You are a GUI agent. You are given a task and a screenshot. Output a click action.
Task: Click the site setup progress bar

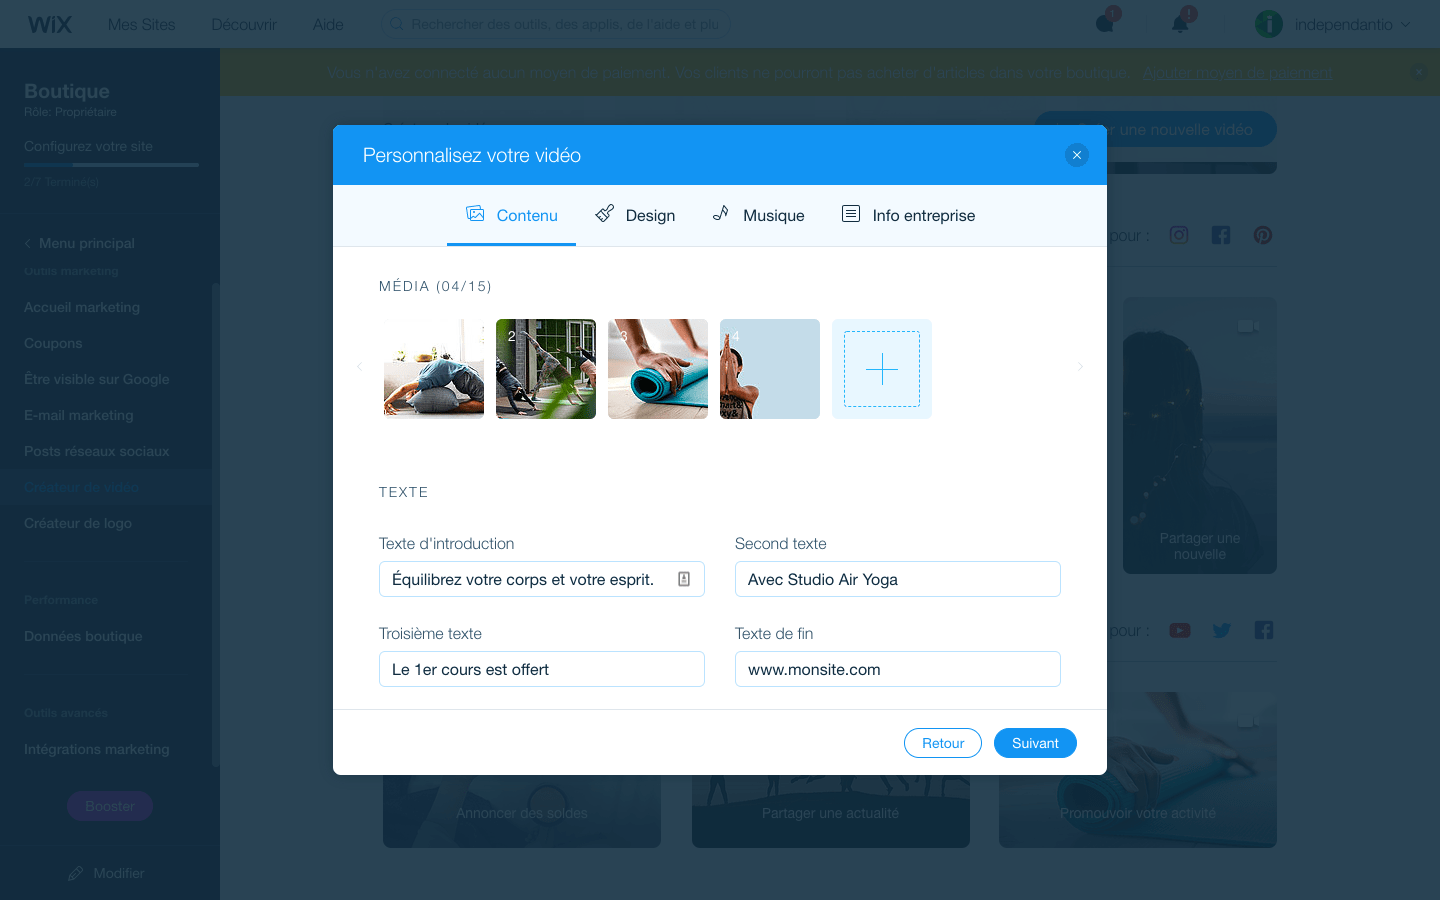pyautogui.click(x=111, y=164)
